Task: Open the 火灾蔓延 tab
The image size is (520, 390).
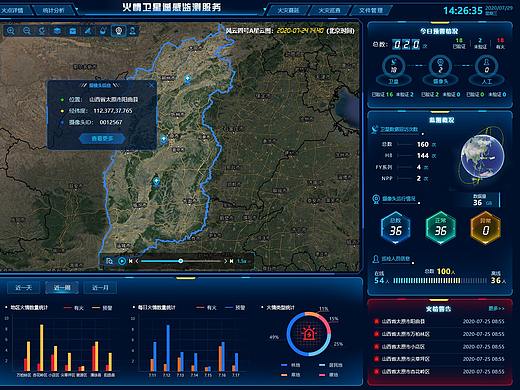Action: pos(288,11)
